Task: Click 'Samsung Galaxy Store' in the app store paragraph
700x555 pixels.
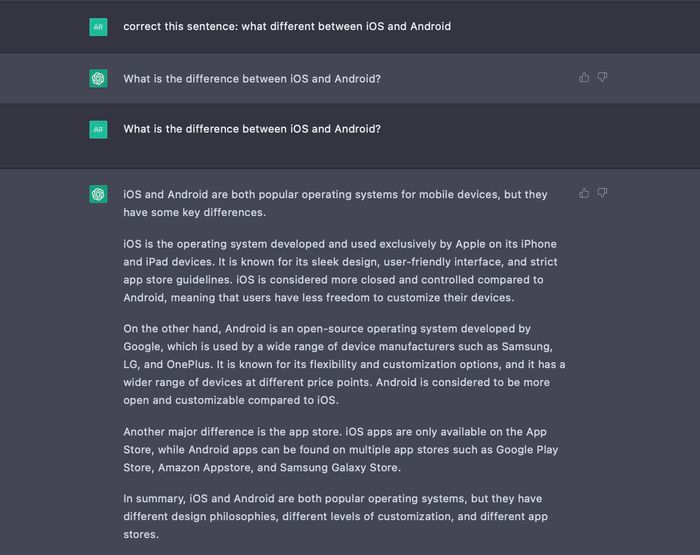Action: point(339,467)
